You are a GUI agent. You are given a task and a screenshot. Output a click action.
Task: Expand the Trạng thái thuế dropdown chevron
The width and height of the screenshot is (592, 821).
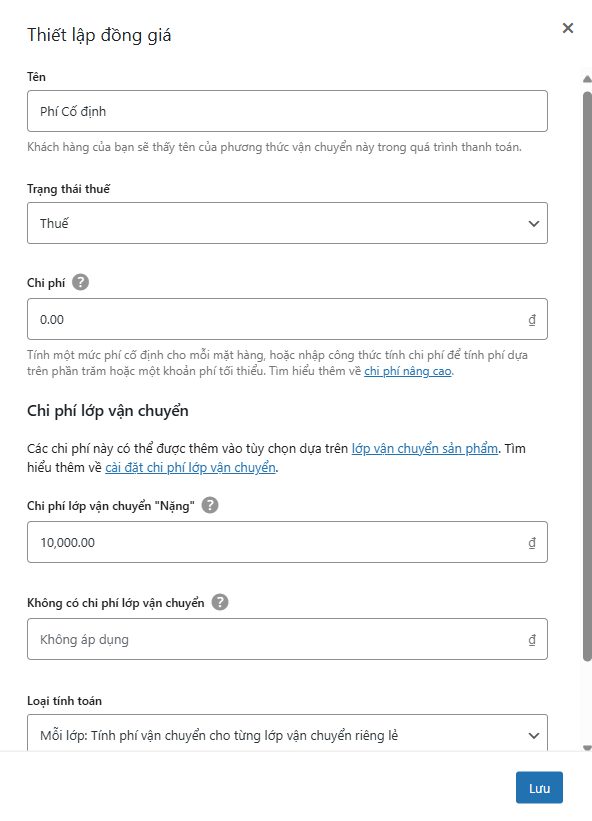tap(533, 224)
